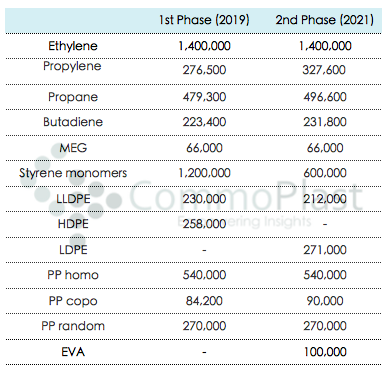
Task: Click the HDPE 258,000 value
Action: 204,224
